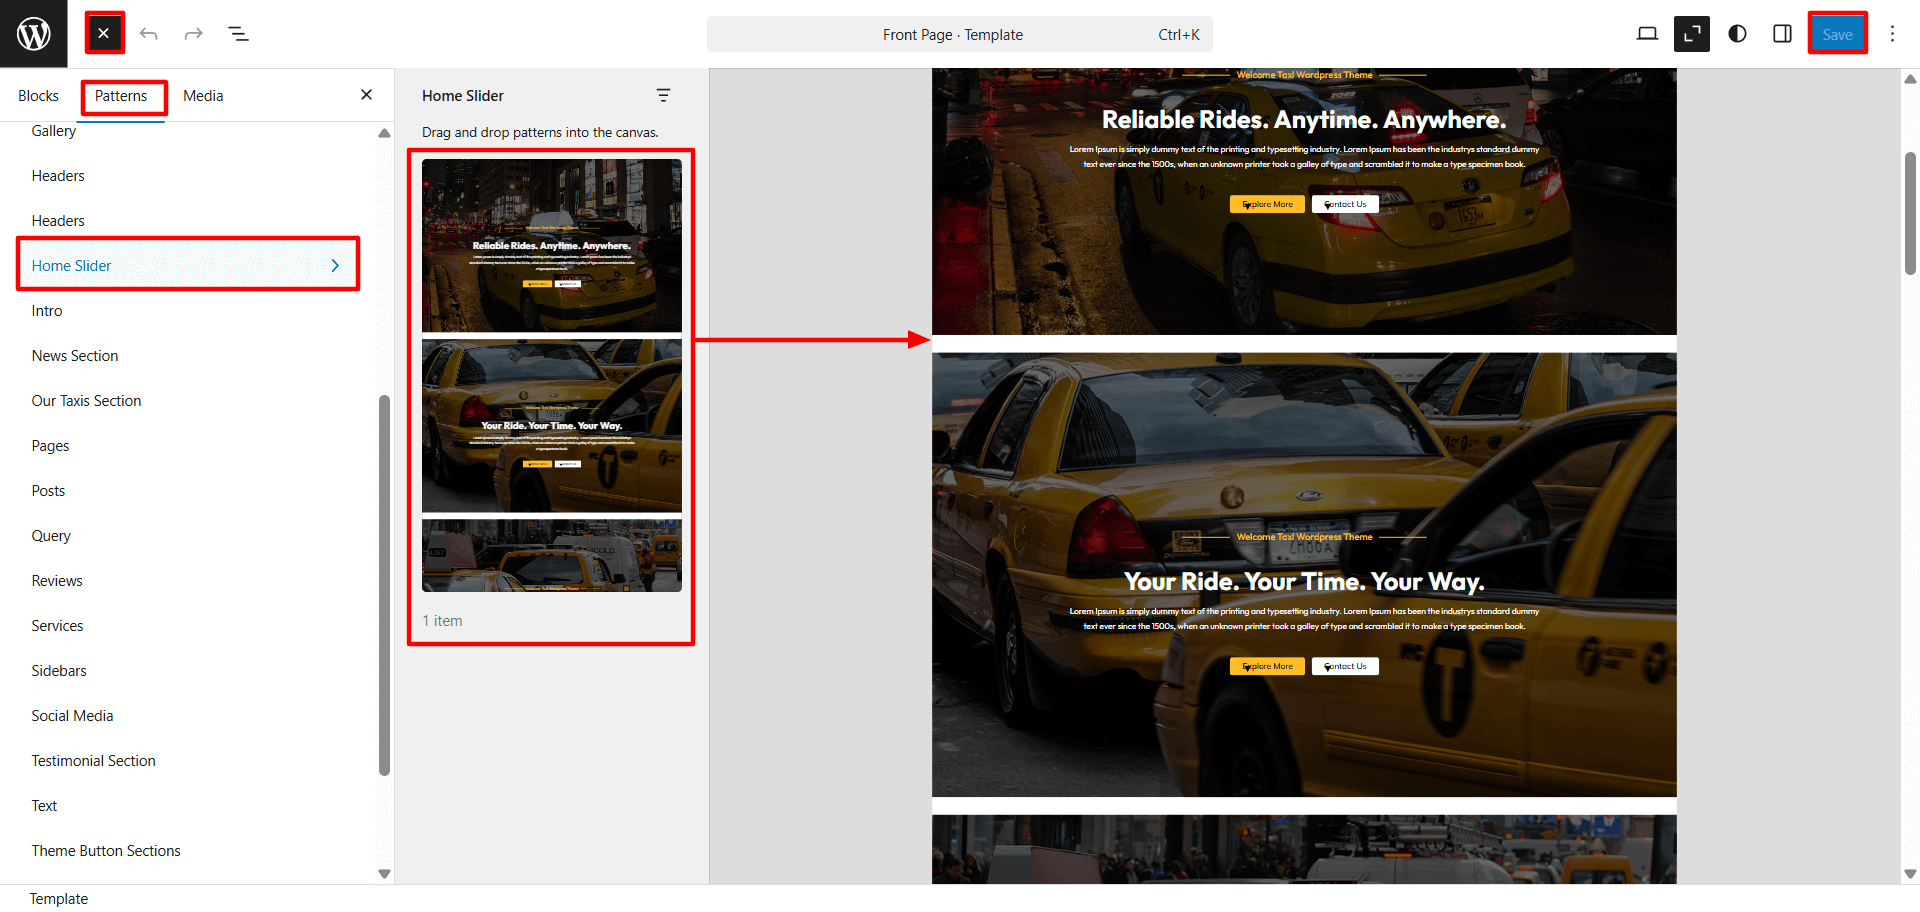Switch to the Media tab
This screenshot has width=1920, height=912.
(x=203, y=96)
